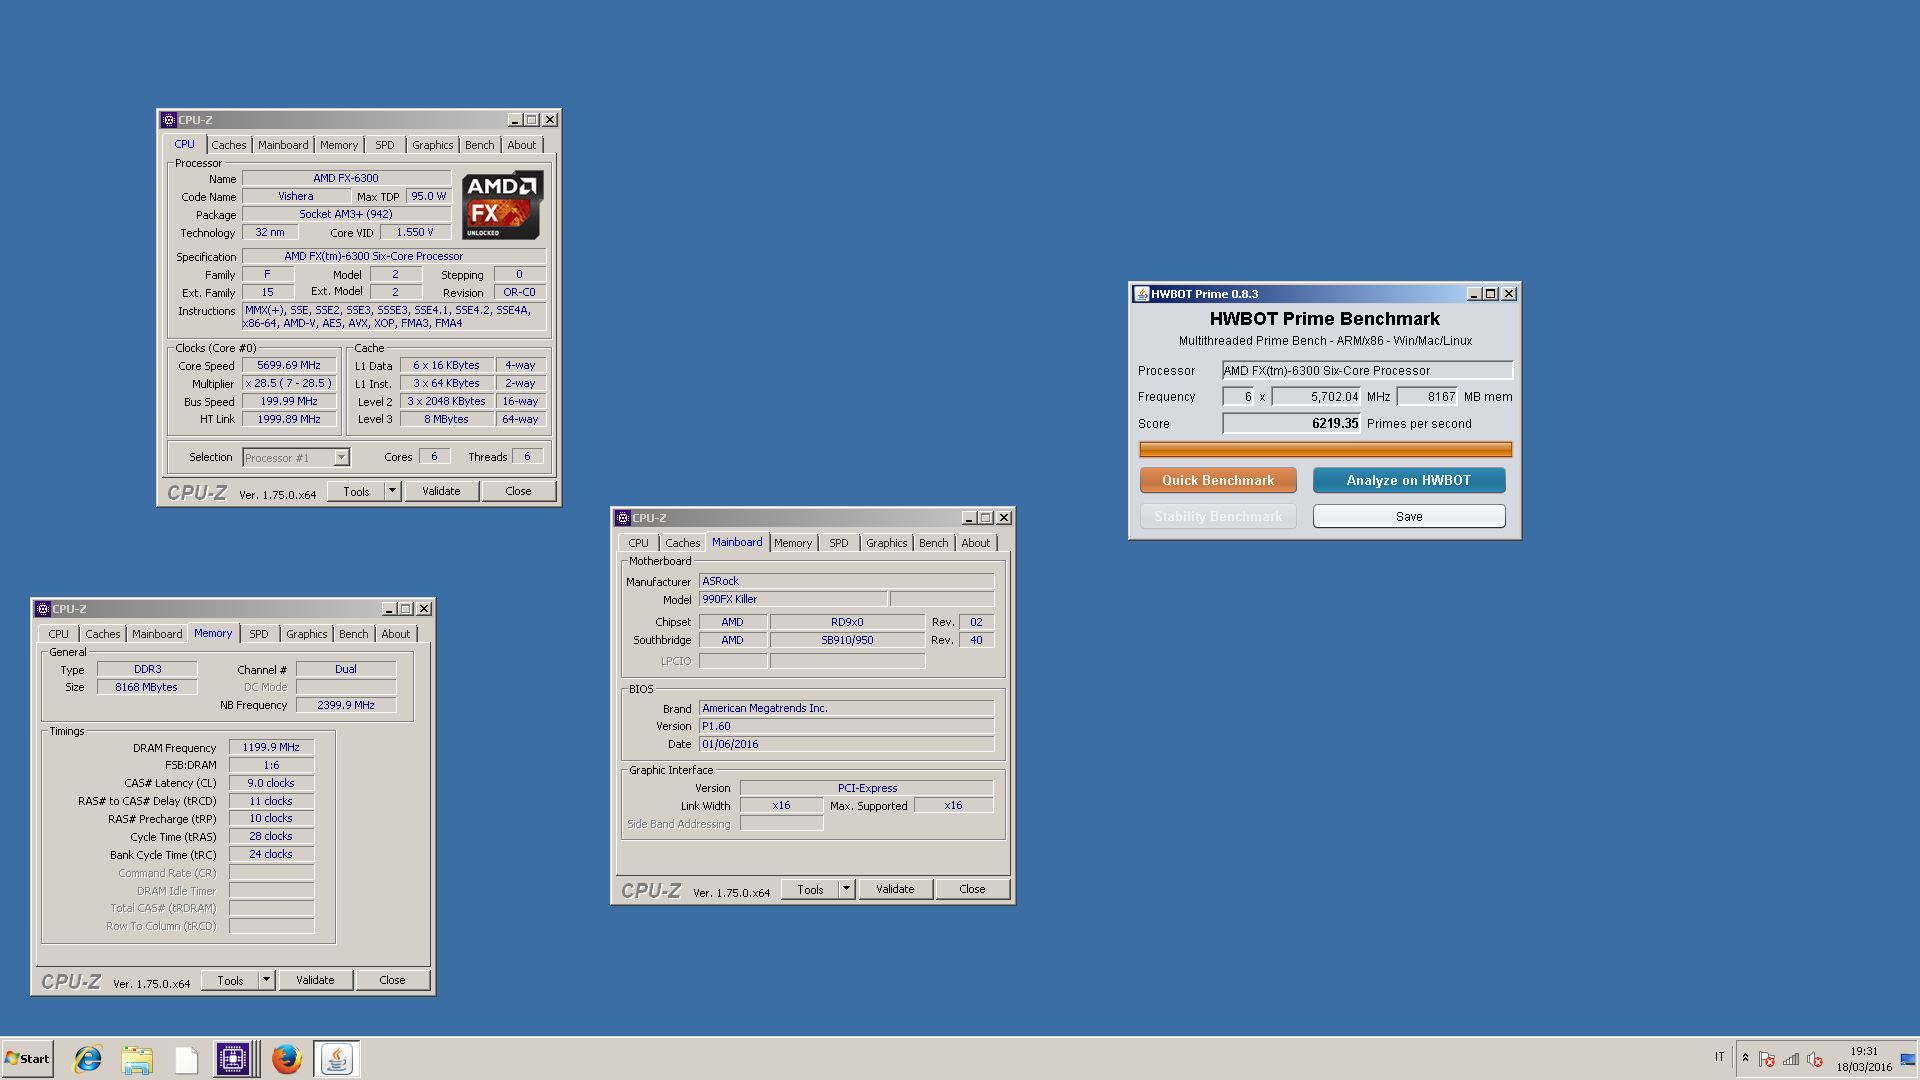1920x1080 pixels.
Task: Click motherboard model 990FX Killer
Action: coord(792,599)
